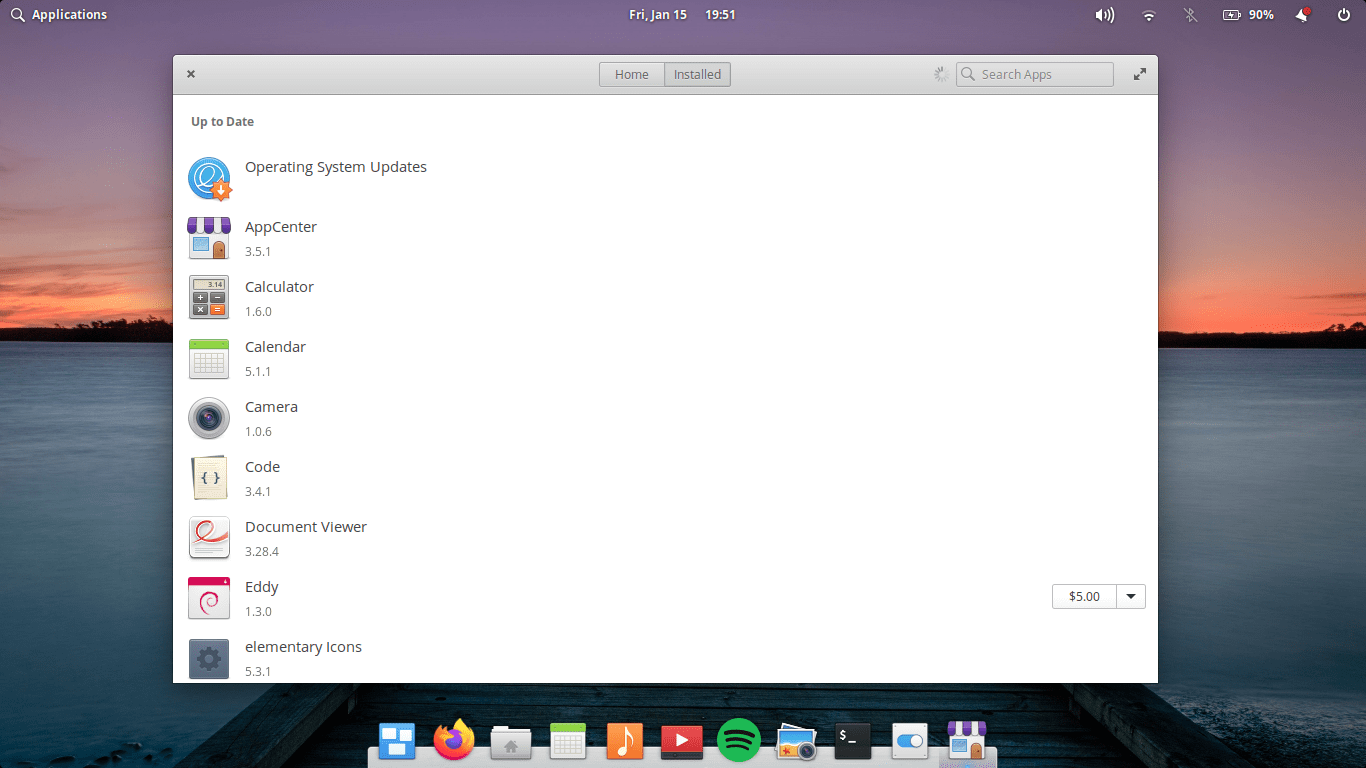Open the session power menu icon
The height and width of the screenshot is (768, 1366).
point(1344,15)
